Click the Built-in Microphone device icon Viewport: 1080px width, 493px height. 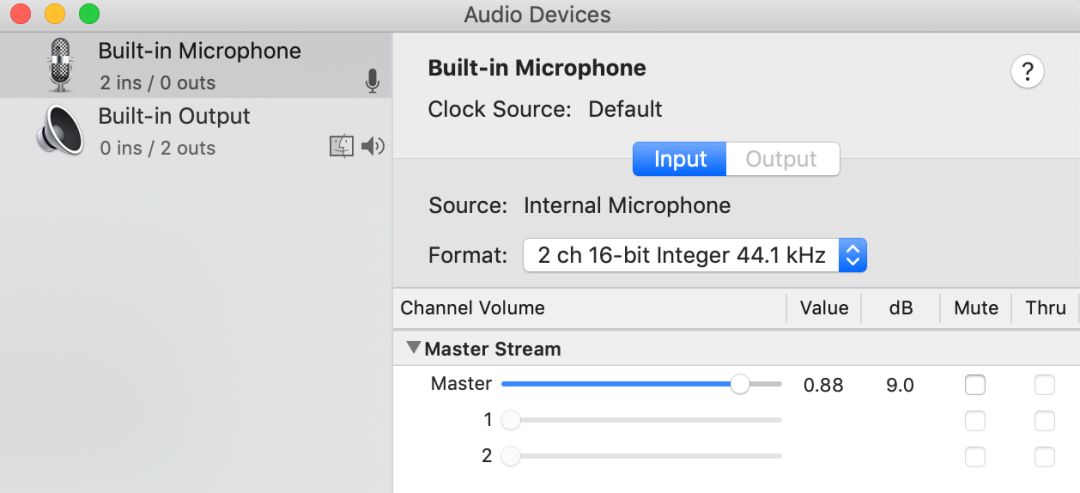click(60, 65)
